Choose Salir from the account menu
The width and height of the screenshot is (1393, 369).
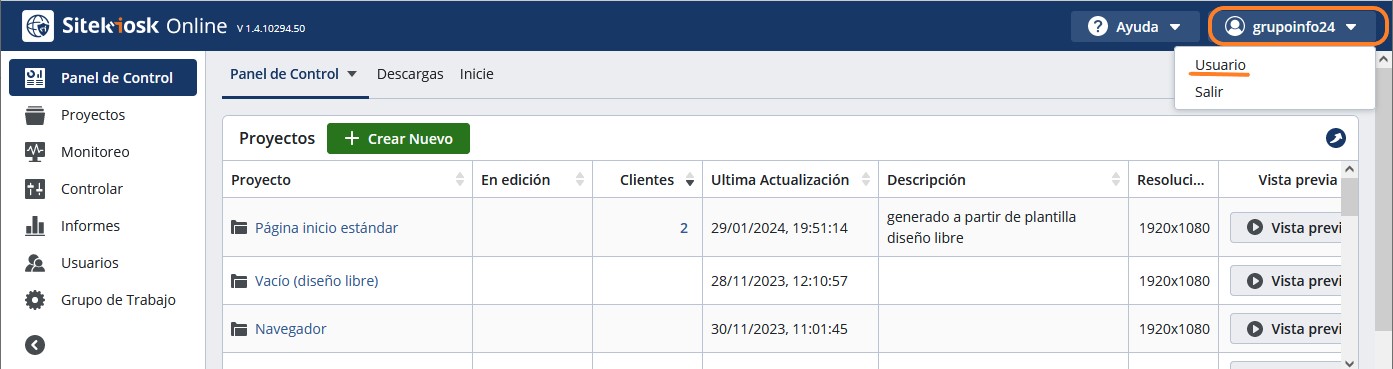point(1208,92)
